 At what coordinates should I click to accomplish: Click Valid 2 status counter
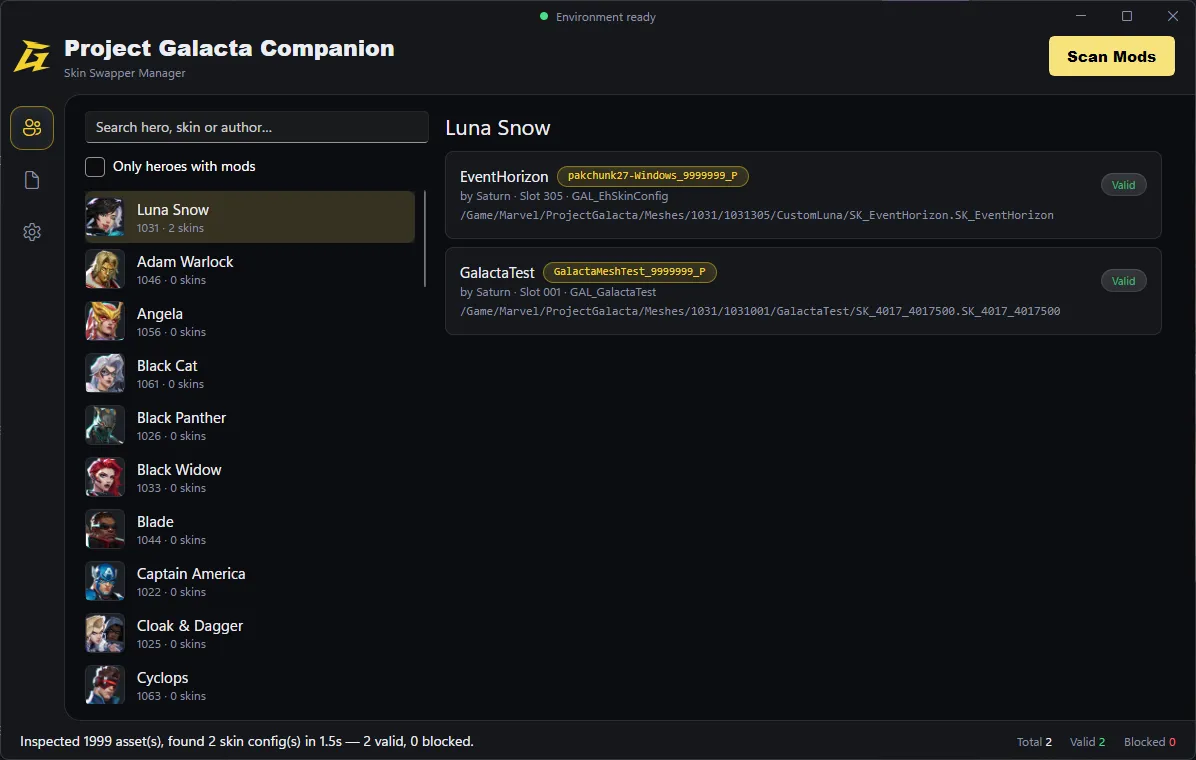[1087, 742]
